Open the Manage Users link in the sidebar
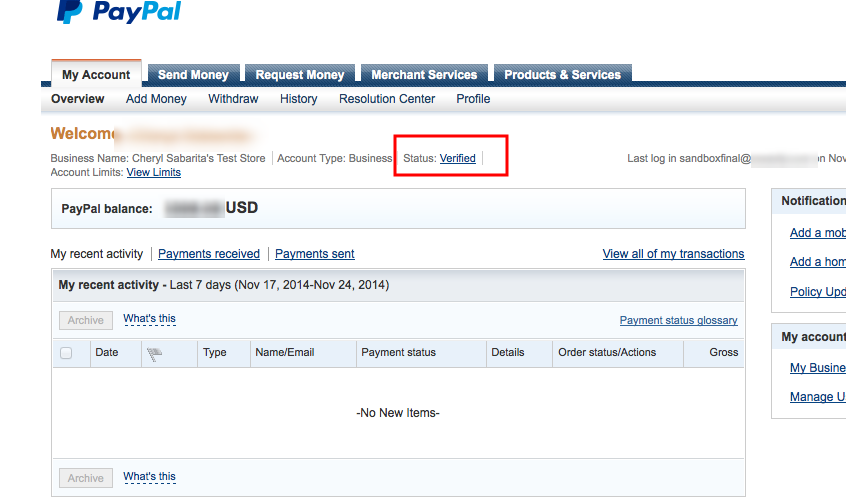This screenshot has height=503, width=846. [817, 397]
